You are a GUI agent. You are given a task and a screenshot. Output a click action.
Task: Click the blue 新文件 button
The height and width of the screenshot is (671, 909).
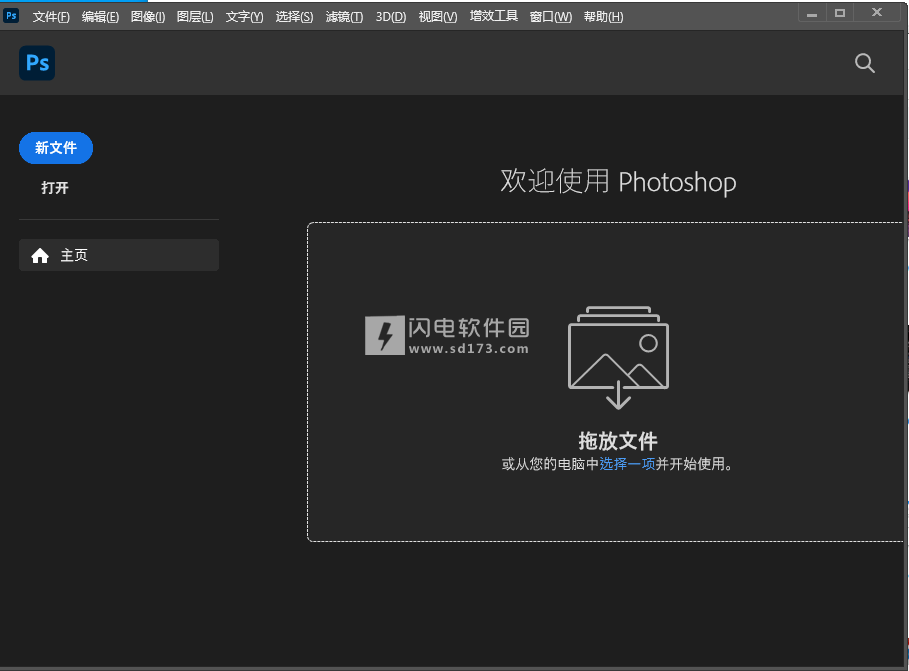[56, 148]
